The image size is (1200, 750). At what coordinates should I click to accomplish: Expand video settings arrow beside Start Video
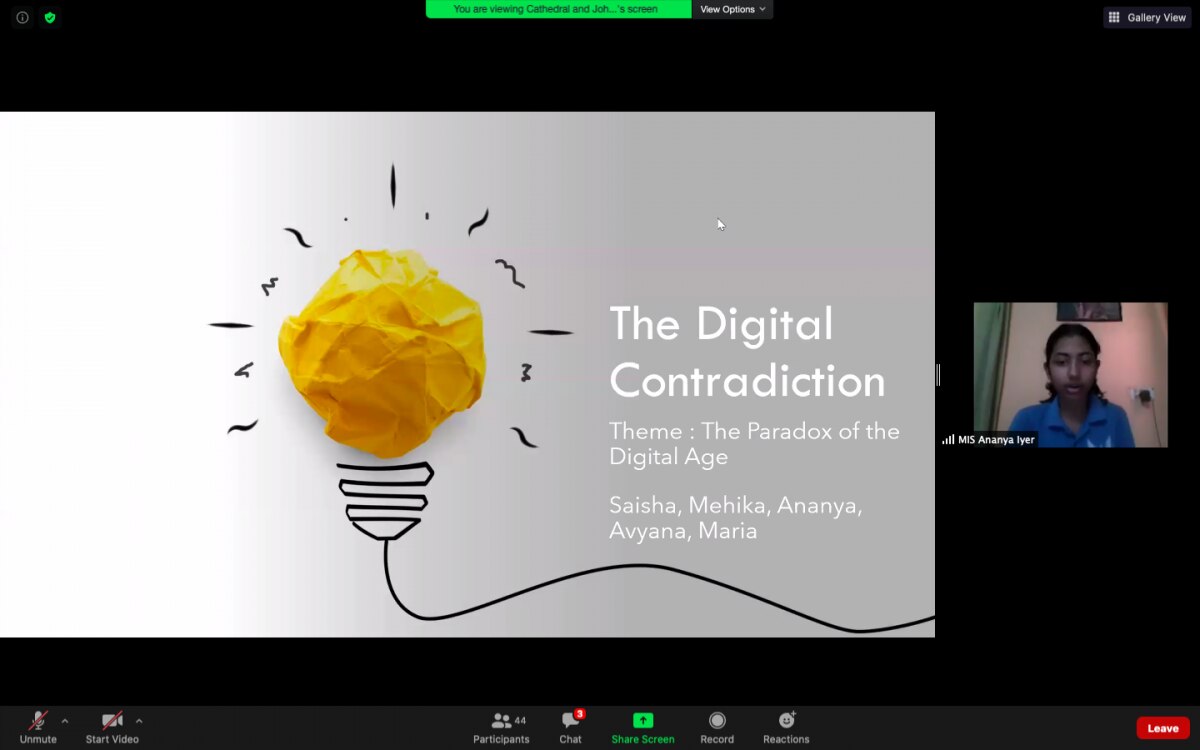click(x=139, y=720)
